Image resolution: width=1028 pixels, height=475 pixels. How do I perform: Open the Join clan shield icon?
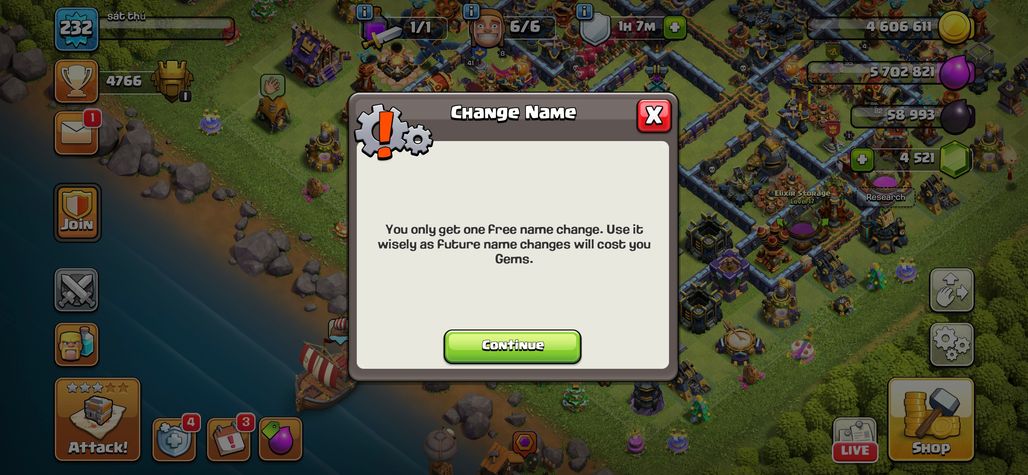pyautogui.click(x=77, y=212)
